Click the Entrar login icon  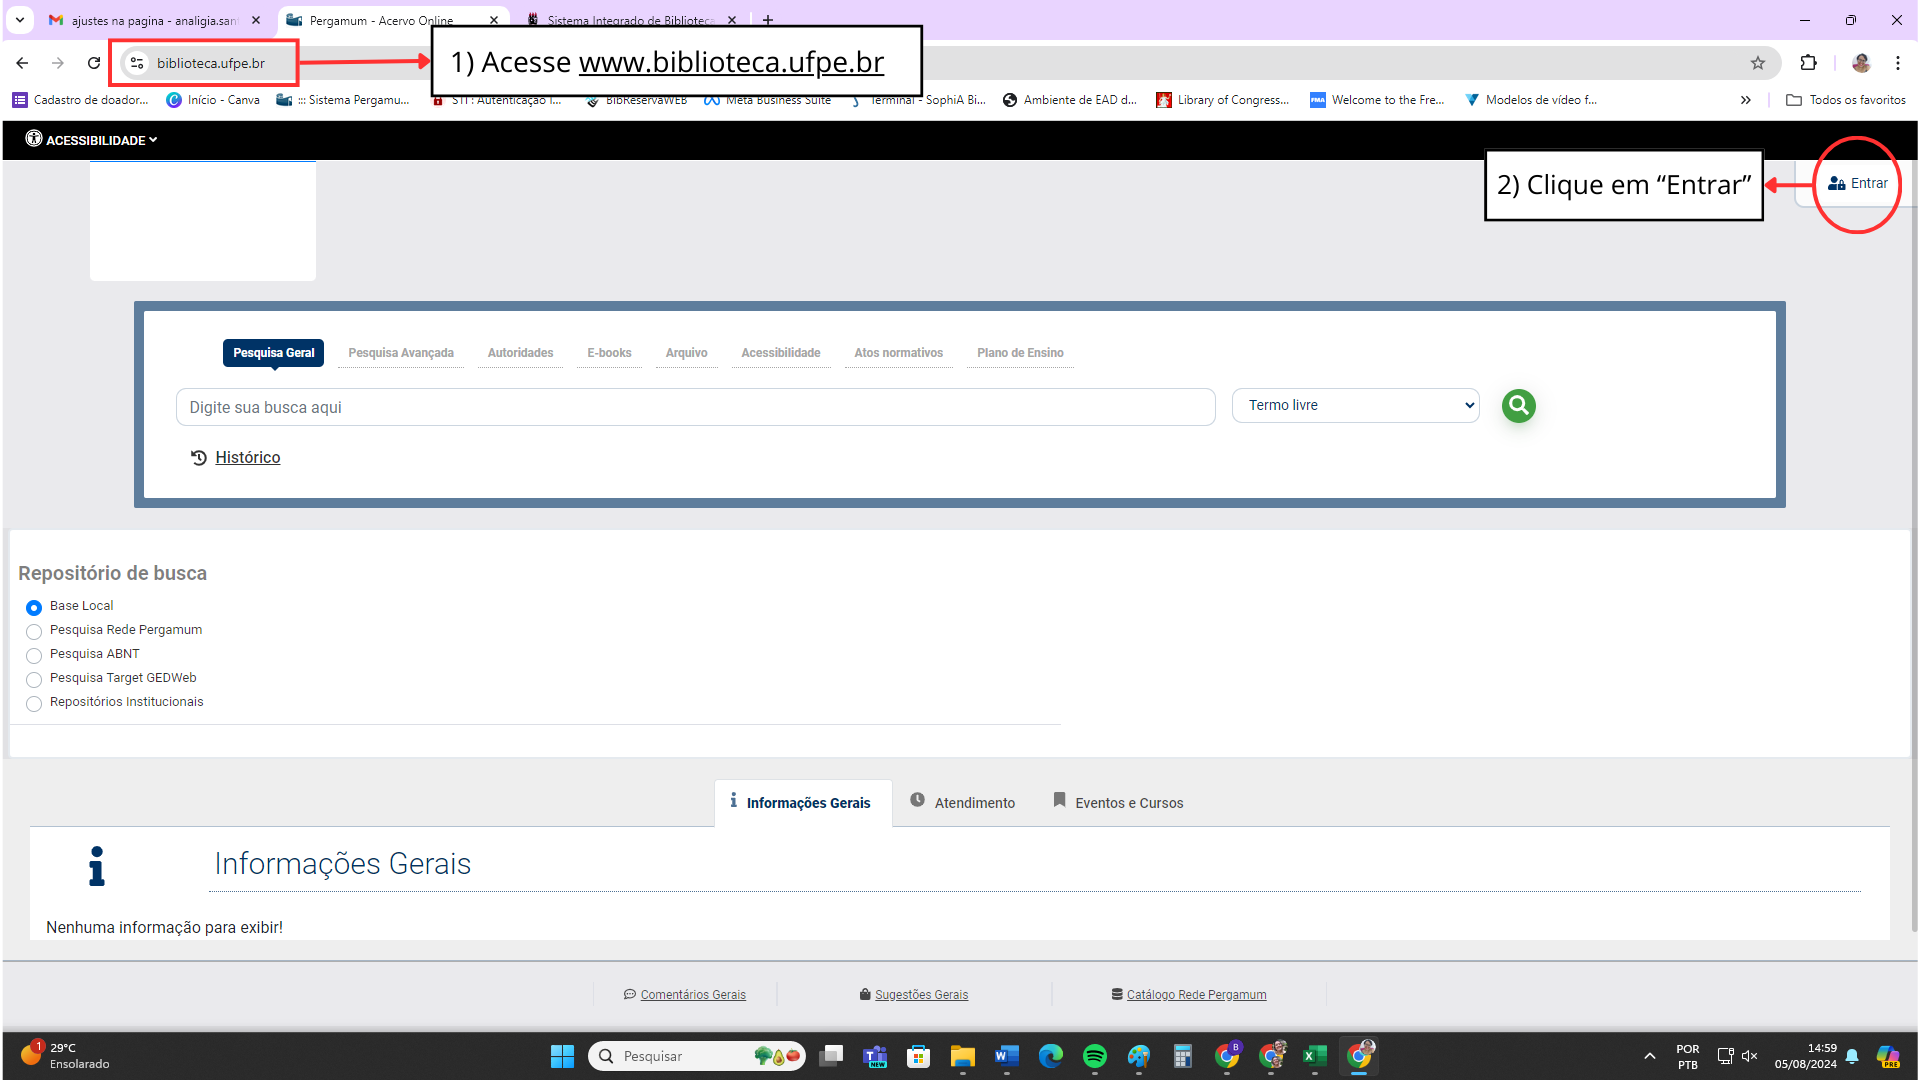(1836, 183)
